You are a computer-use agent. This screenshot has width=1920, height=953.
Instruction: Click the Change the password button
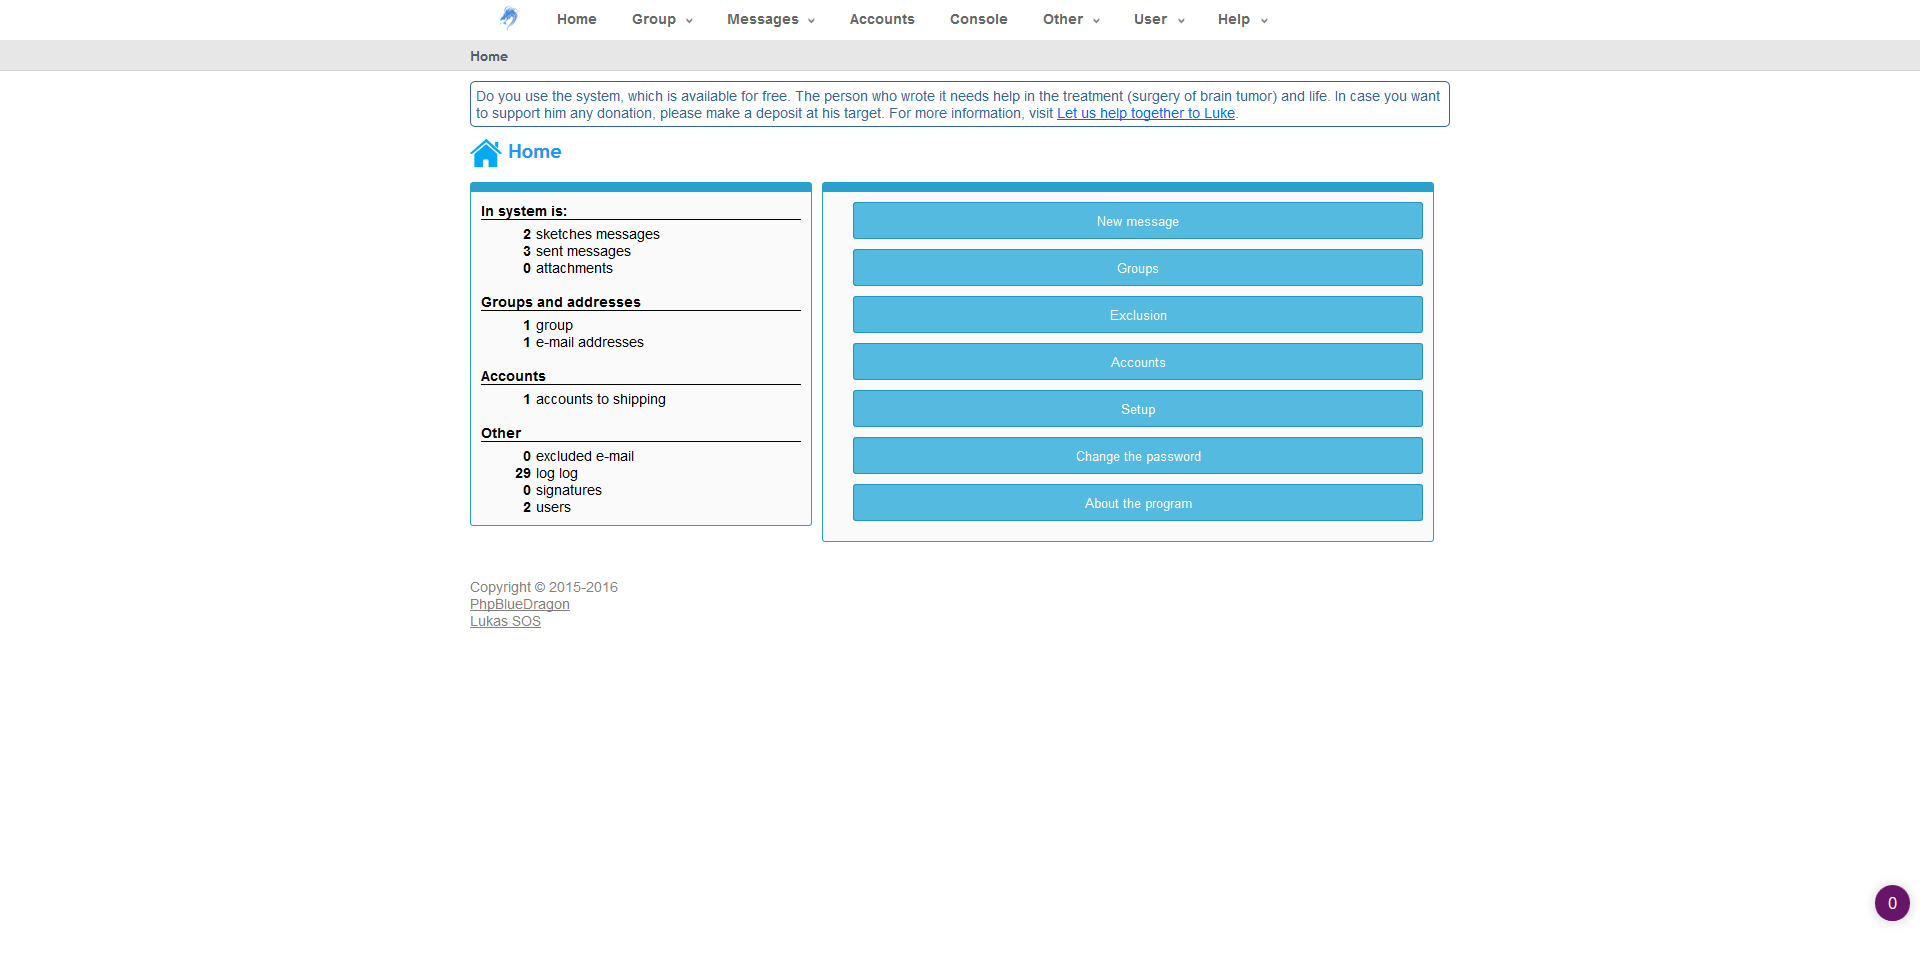pyautogui.click(x=1138, y=456)
